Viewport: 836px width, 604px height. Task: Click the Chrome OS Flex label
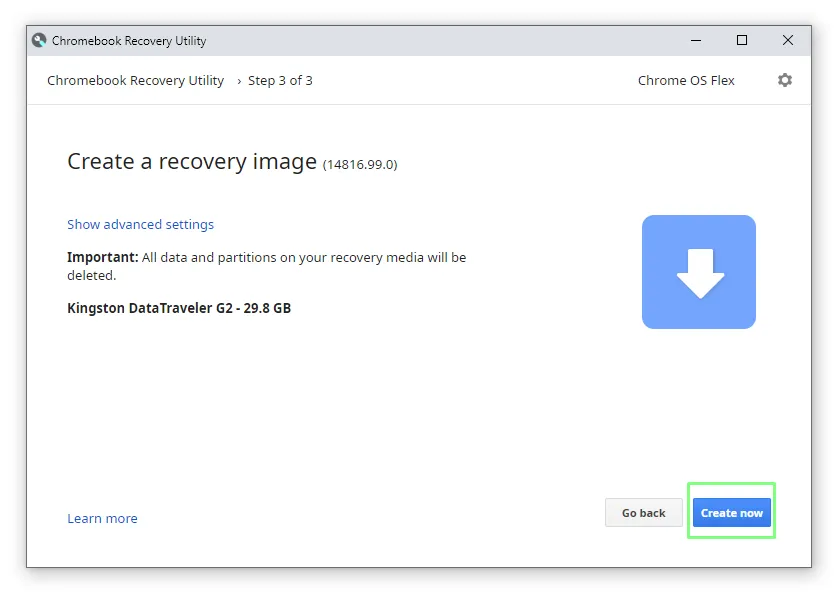686,81
